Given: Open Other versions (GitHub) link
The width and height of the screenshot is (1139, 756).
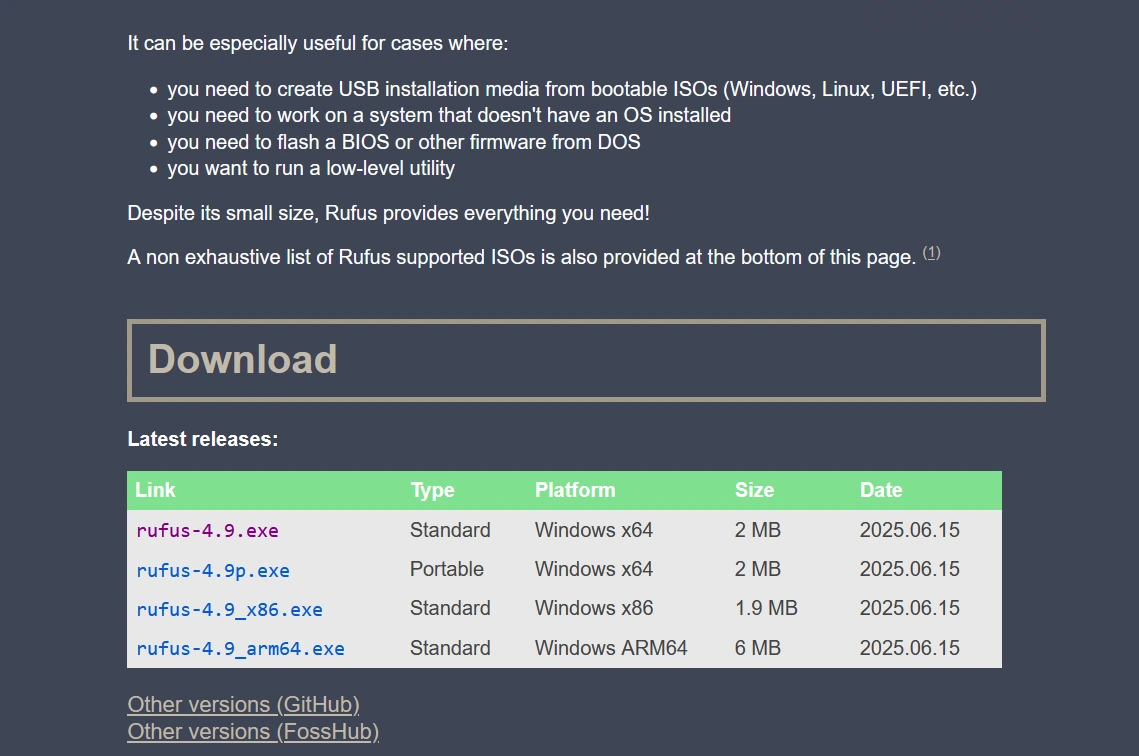Looking at the screenshot, I should (243, 704).
